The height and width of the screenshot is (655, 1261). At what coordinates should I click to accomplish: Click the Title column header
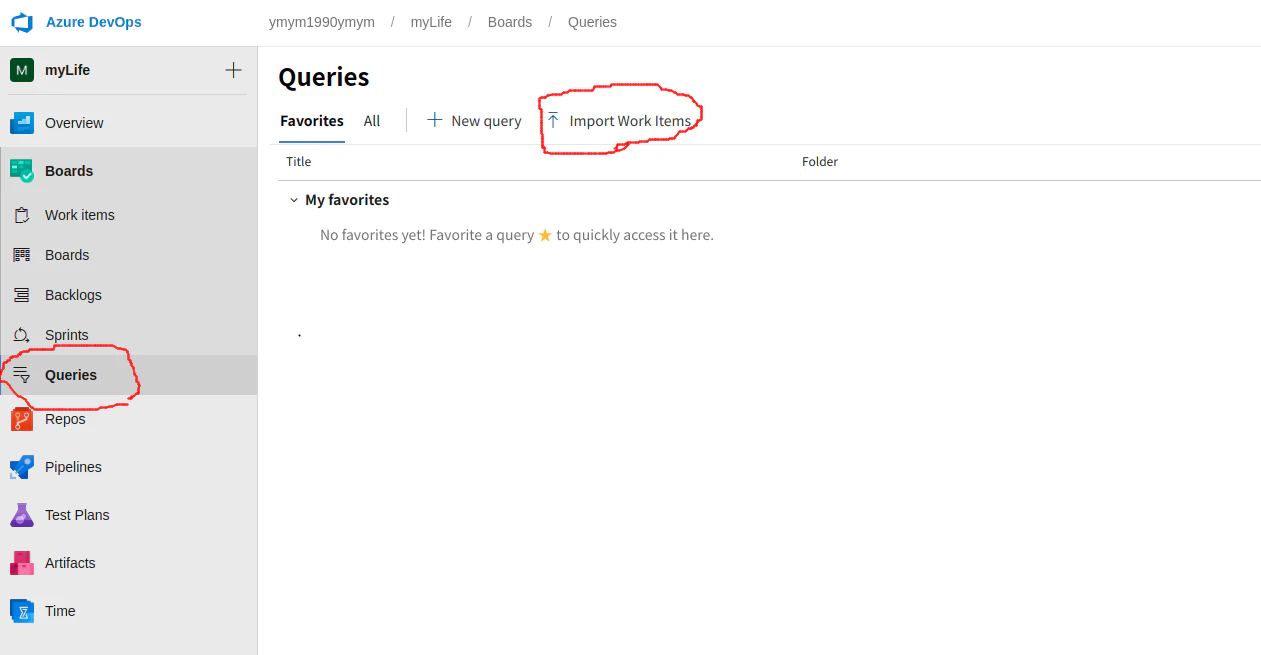tap(298, 161)
